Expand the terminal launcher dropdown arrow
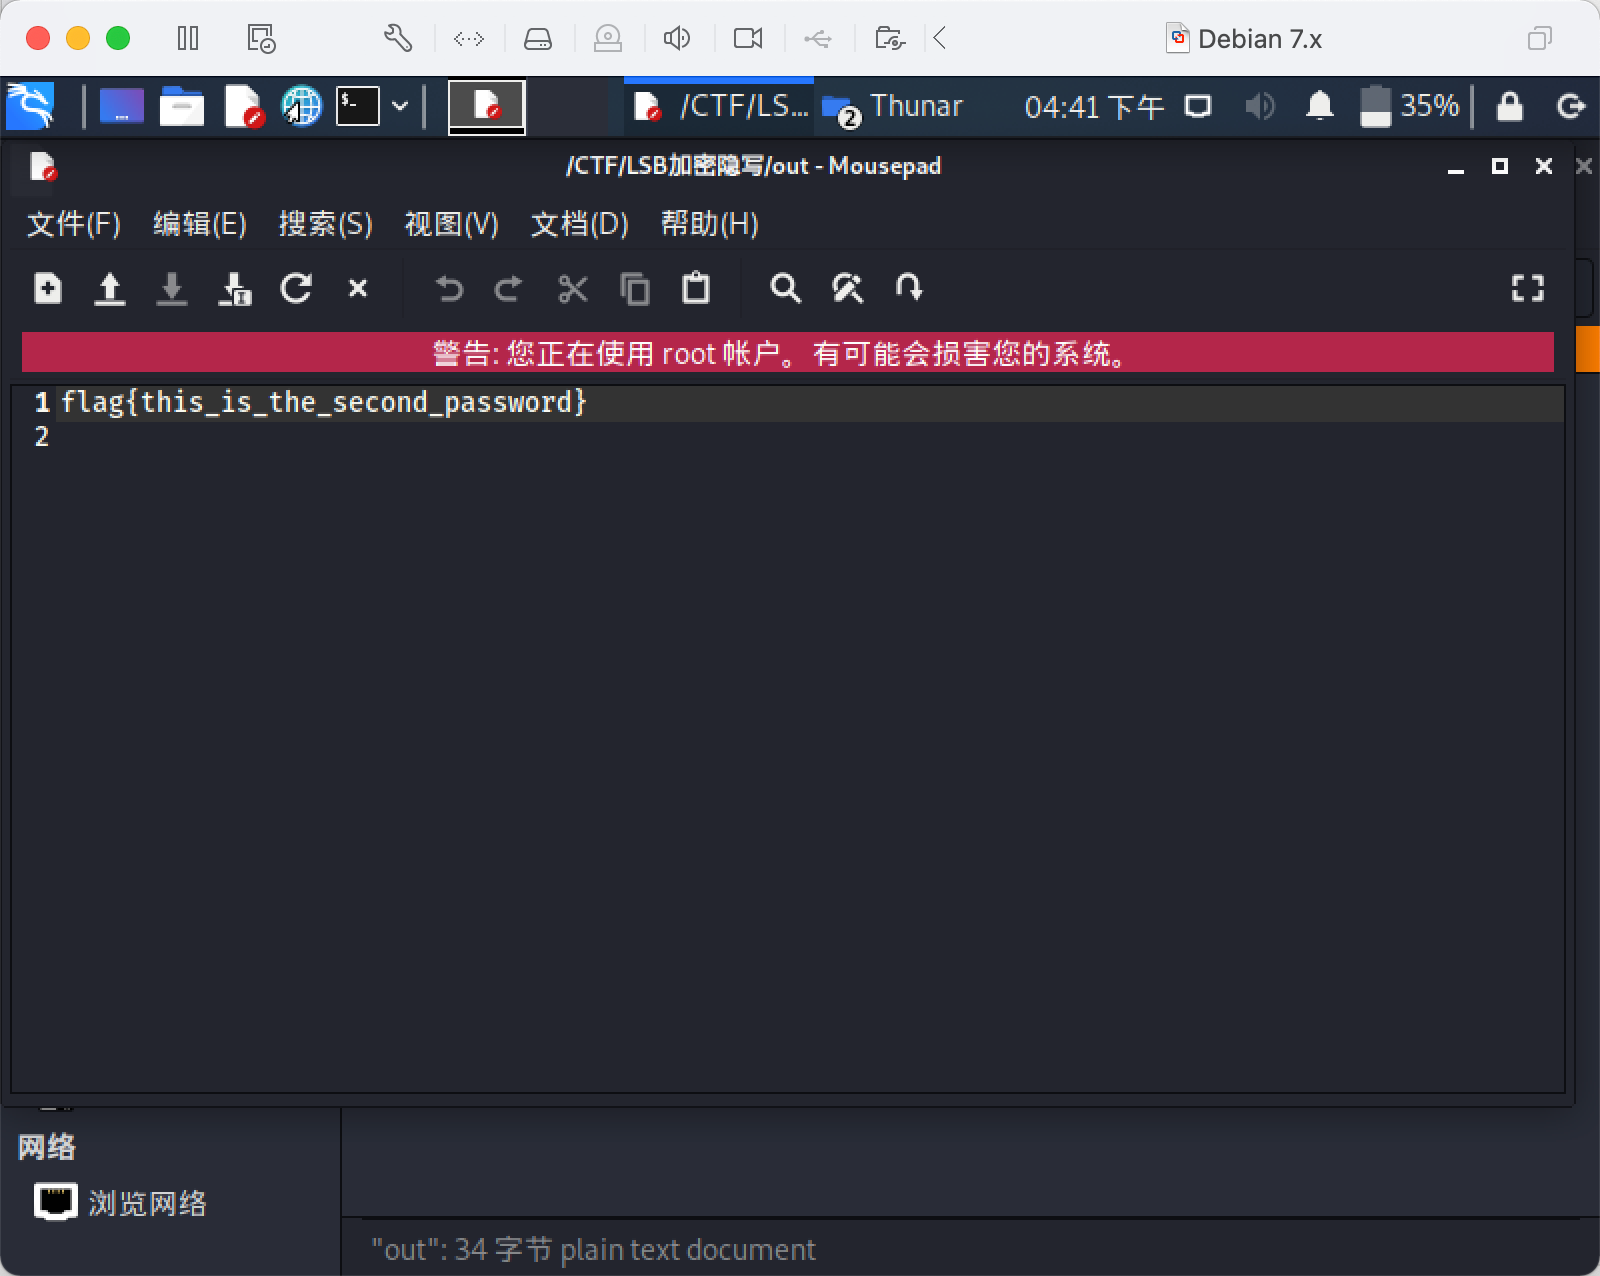The image size is (1600, 1276). [x=399, y=106]
